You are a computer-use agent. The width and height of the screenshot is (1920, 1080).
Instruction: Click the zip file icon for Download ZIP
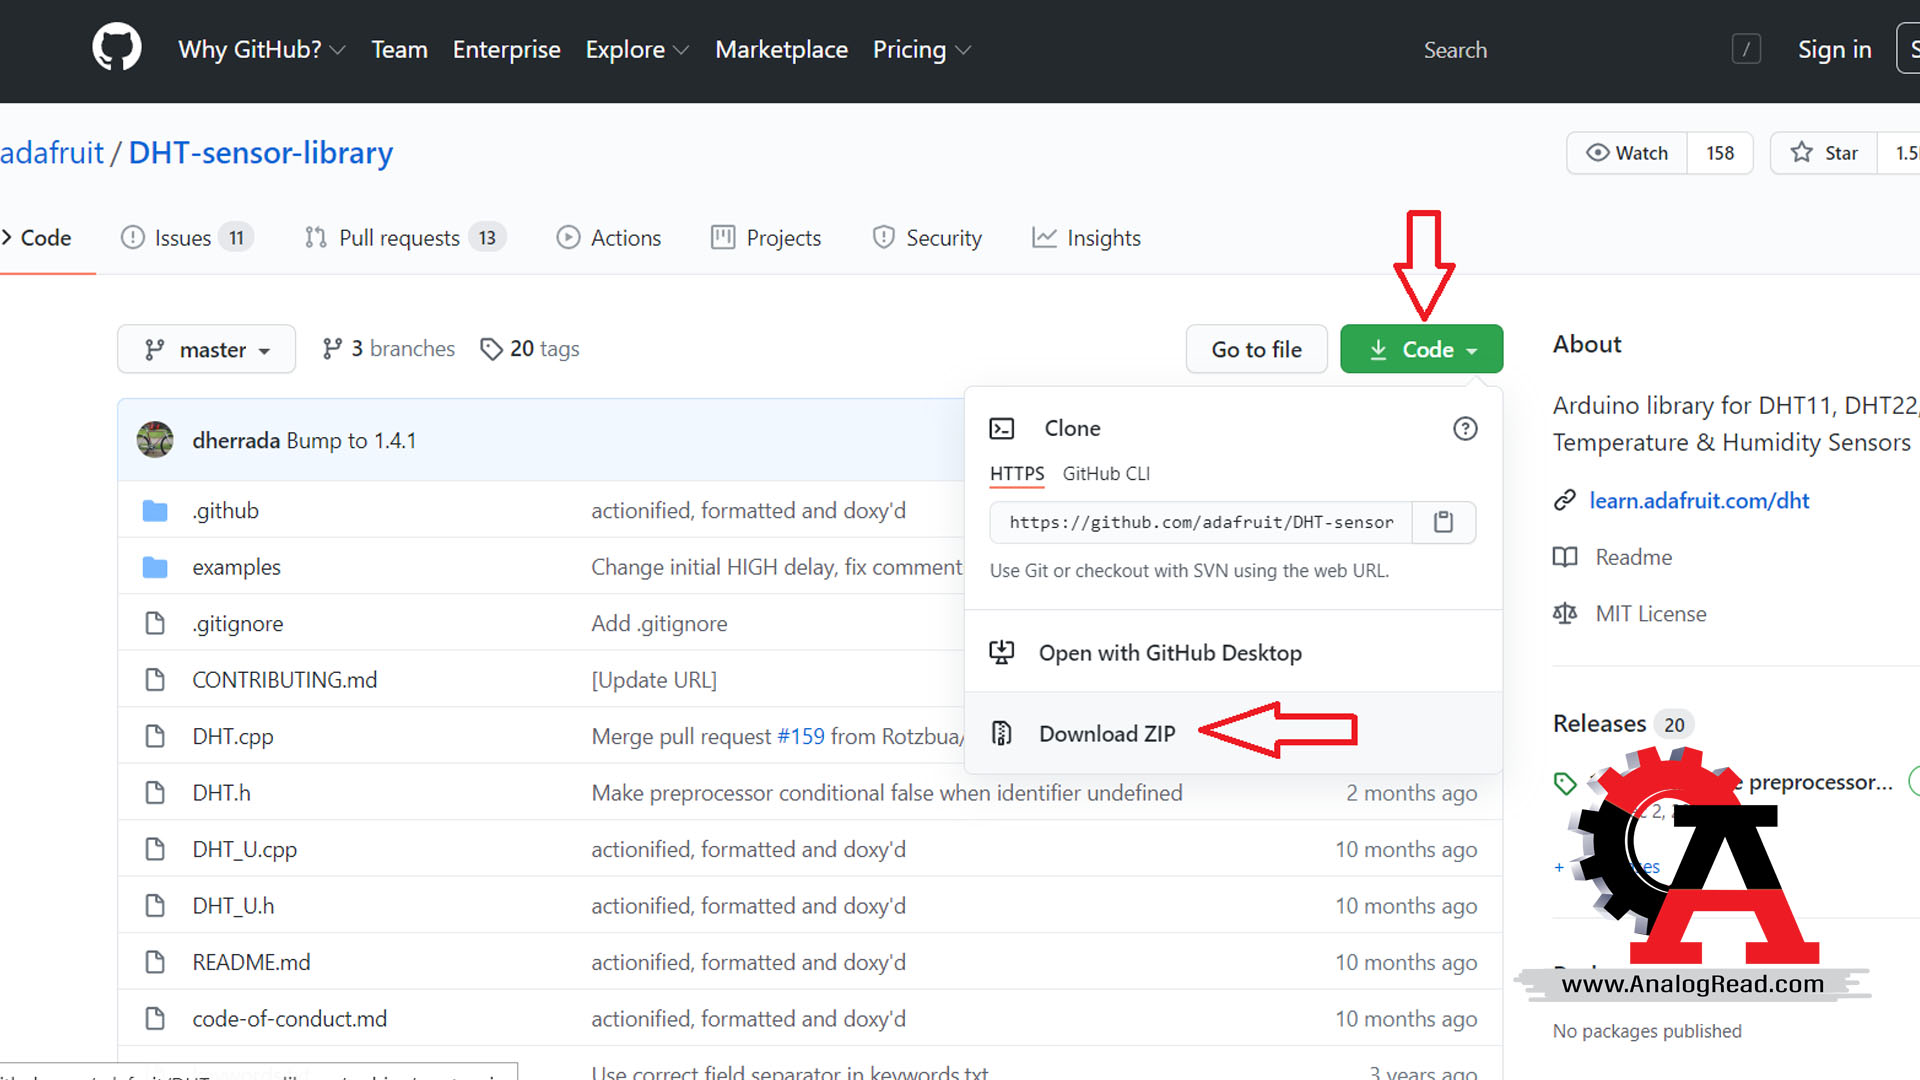1002,733
